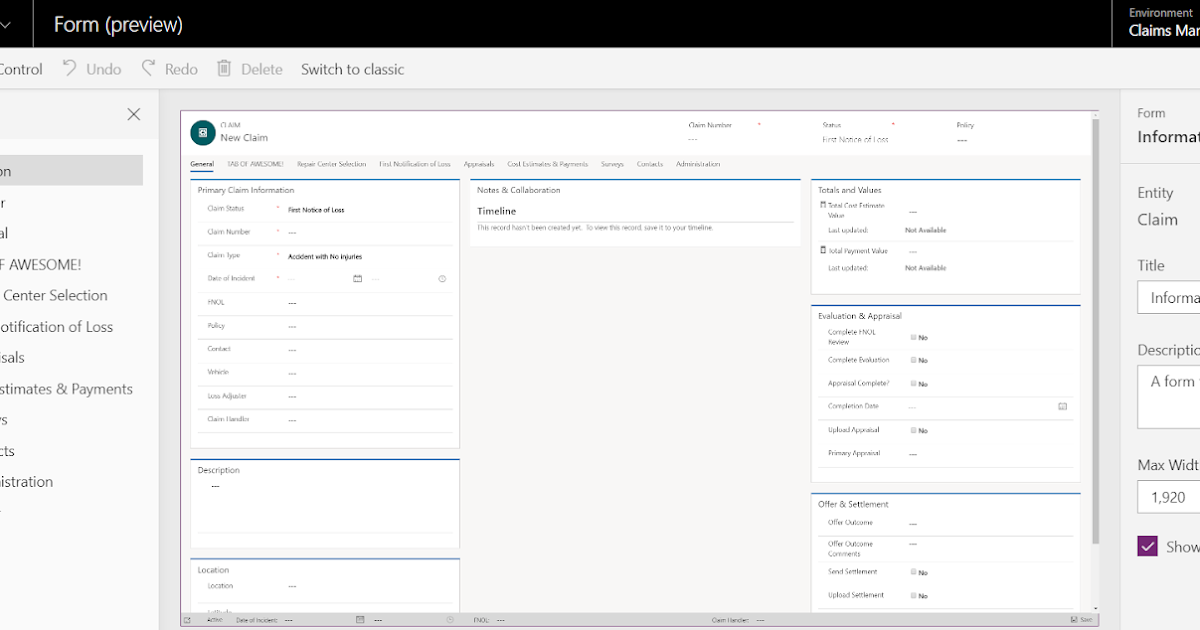Click the Redo icon
The width and height of the screenshot is (1200, 630).
click(147, 68)
